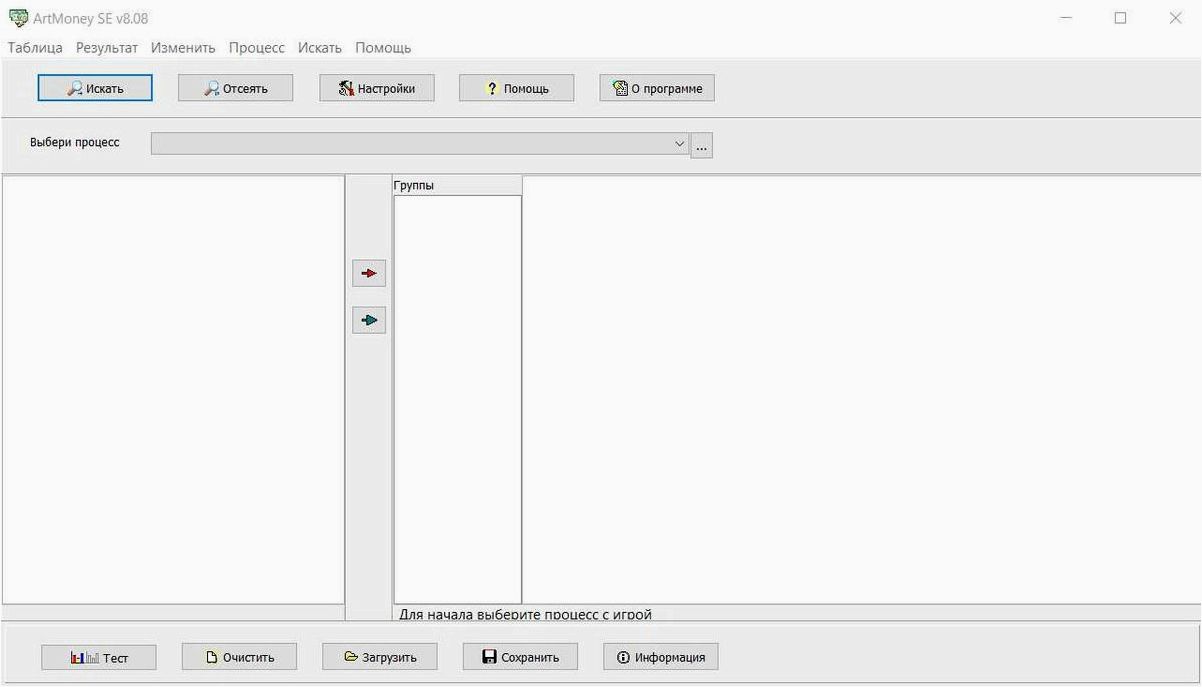Click the Группы column header
Image resolution: width=1202 pixels, height=687 pixels.
pos(457,185)
